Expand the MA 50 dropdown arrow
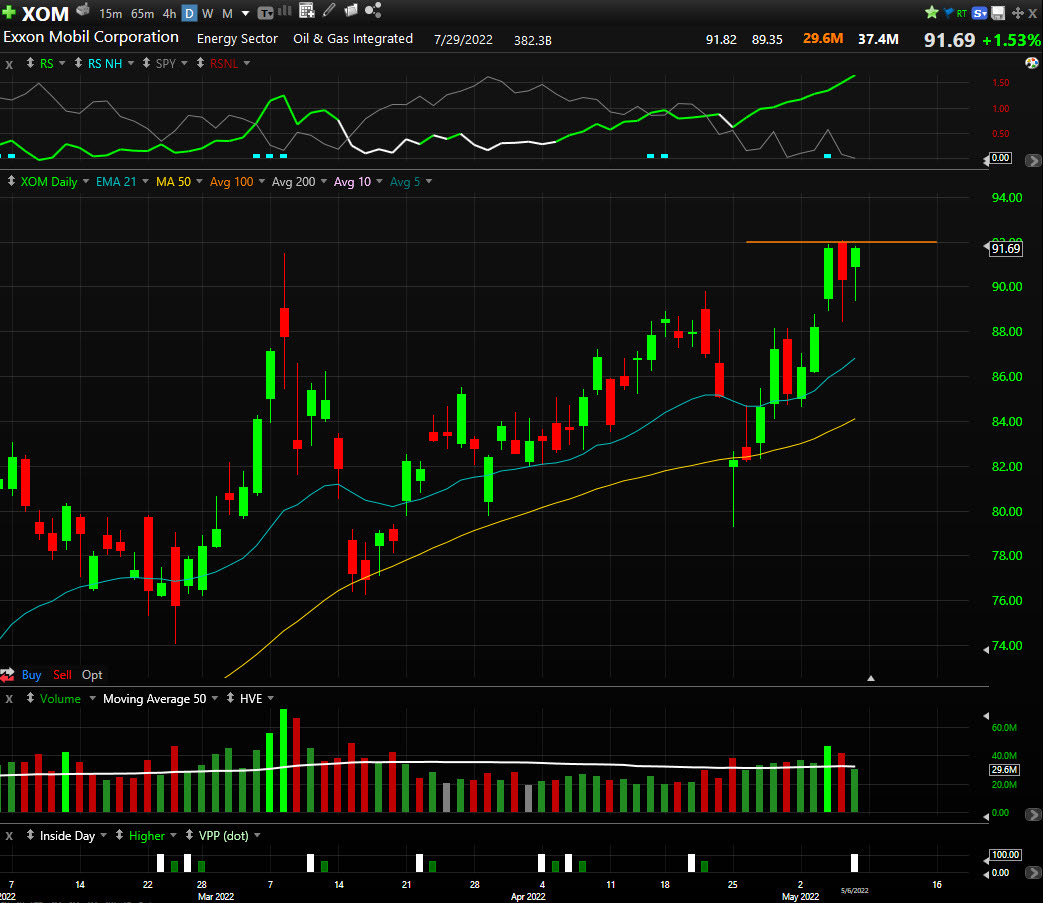Viewport: 1043px width, 903px height. pyautogui.click(x=199, y=181)
